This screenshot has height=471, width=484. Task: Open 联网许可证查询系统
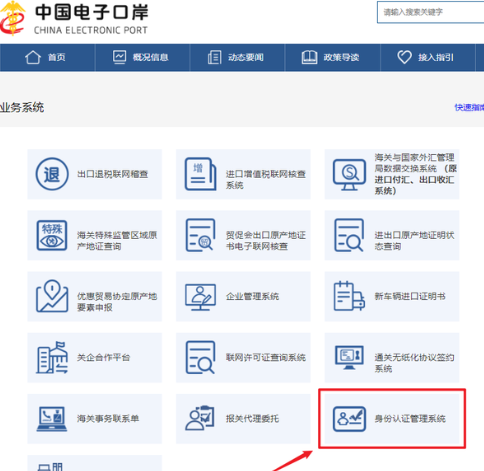(243, 358)
